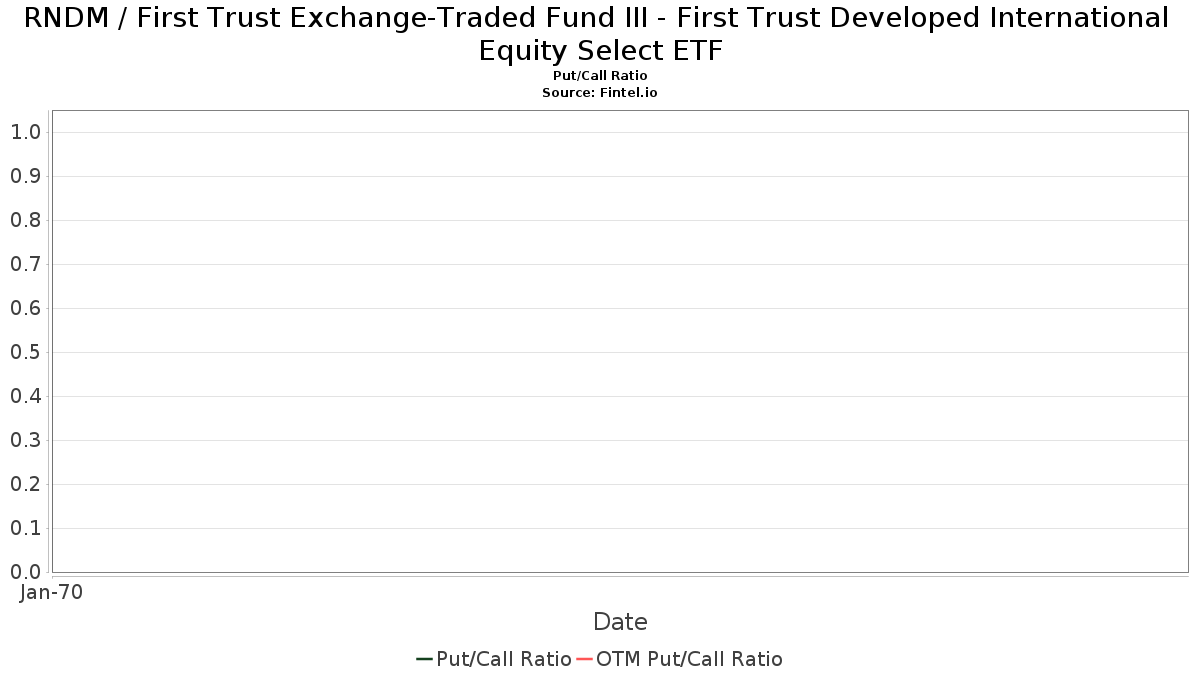Click the Put/Call Ratio subtitle text
1200x675 pixels.
click(x=600, y=76)
